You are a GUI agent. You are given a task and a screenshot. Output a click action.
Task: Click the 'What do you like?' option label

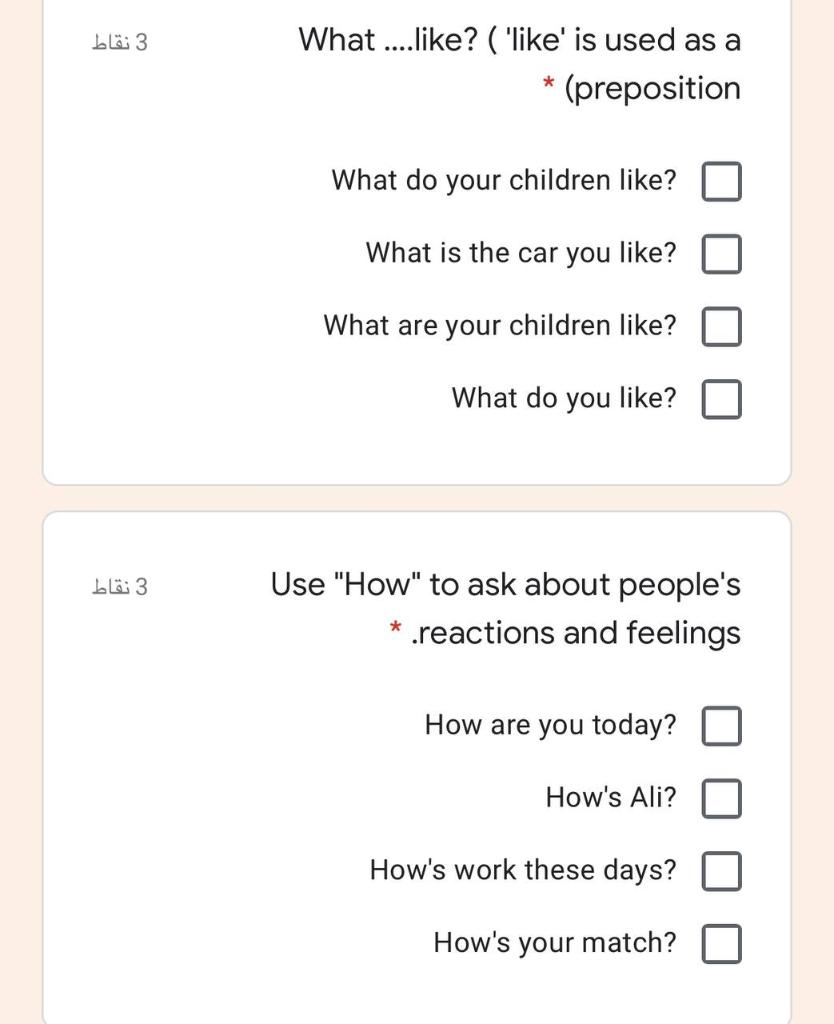pos(564,398)
